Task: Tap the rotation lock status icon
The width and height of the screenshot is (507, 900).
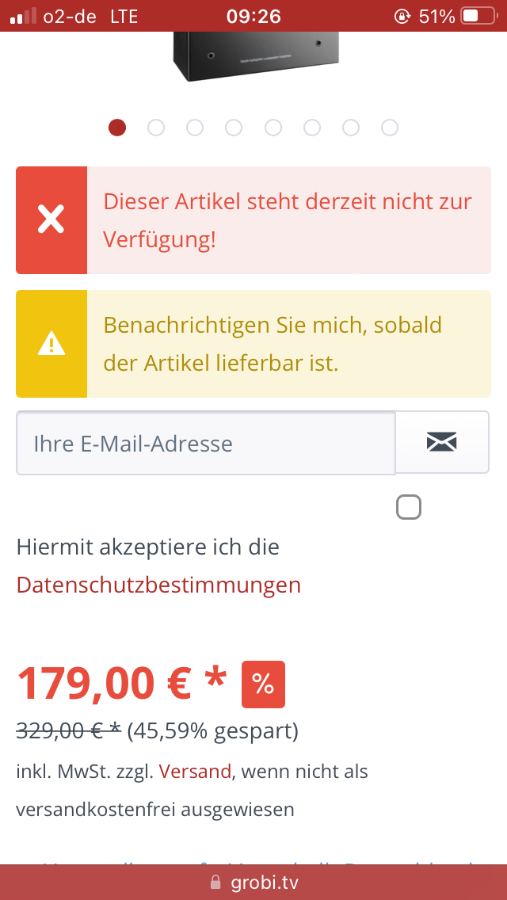Action: (x=402, y=16)
